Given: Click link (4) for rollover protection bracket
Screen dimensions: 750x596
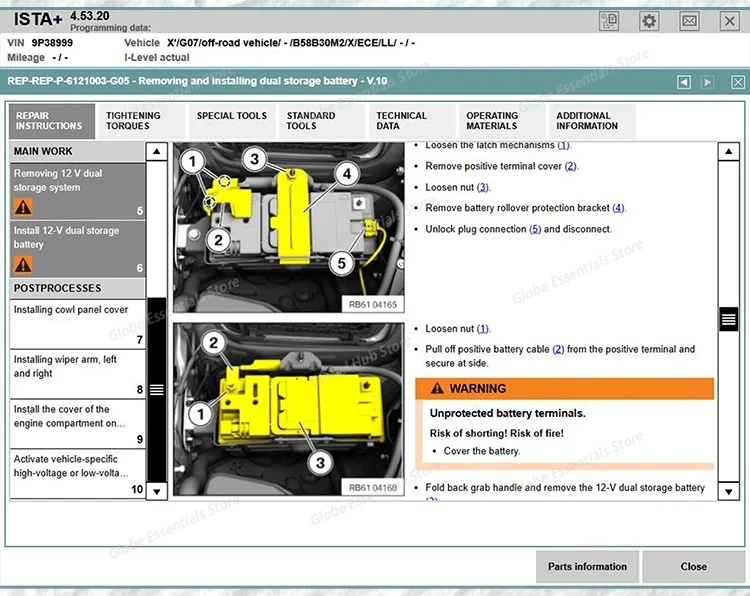Looking at the screenshot, I should [x=618, y=208].
